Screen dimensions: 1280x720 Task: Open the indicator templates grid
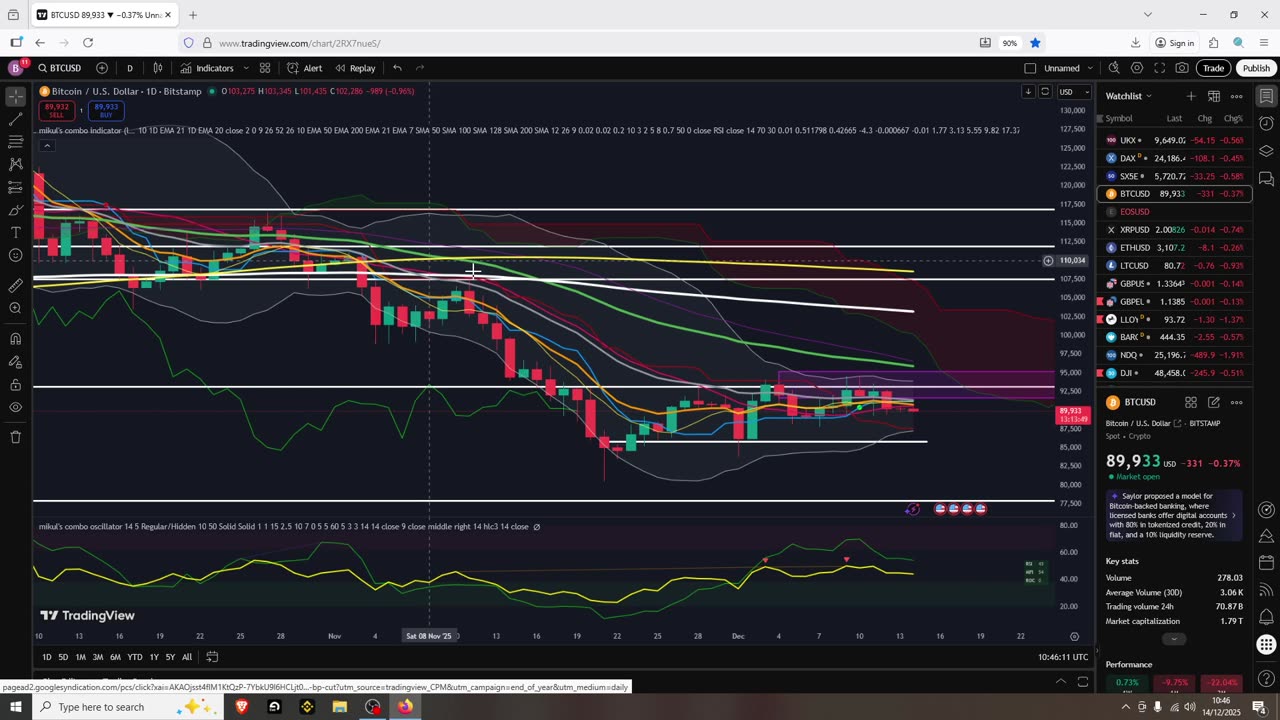coord(265,68)
